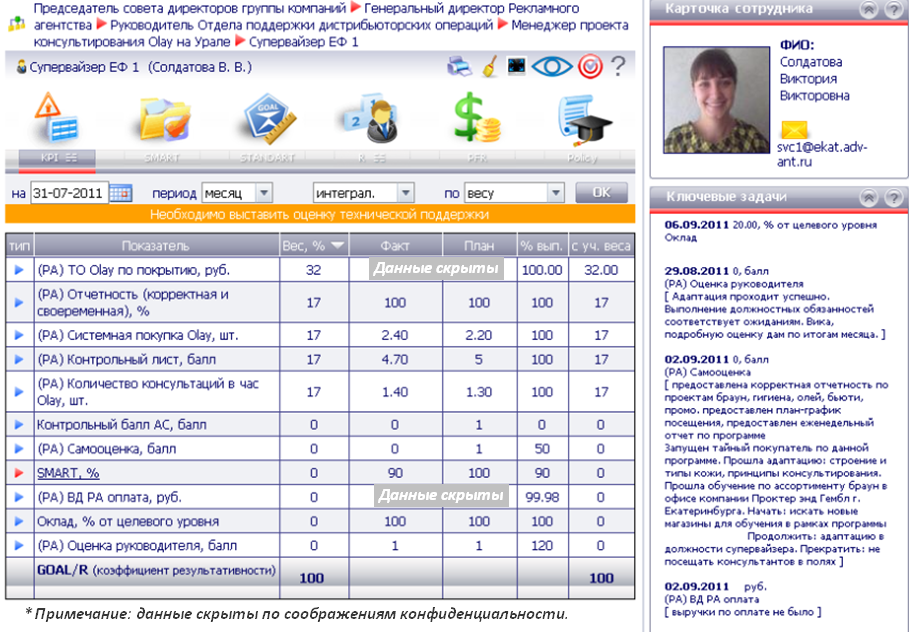Click the KPI warning-table icon
The height and width of the screenshot is (632, 909).
click(56, 118)
